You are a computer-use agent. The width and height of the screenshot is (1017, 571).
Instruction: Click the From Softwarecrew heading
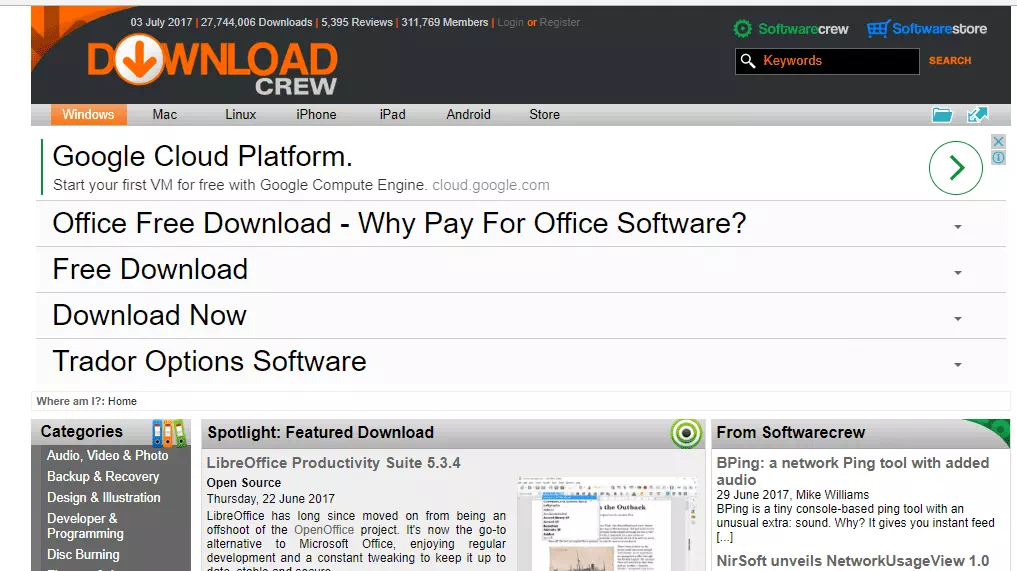(791, 433)
